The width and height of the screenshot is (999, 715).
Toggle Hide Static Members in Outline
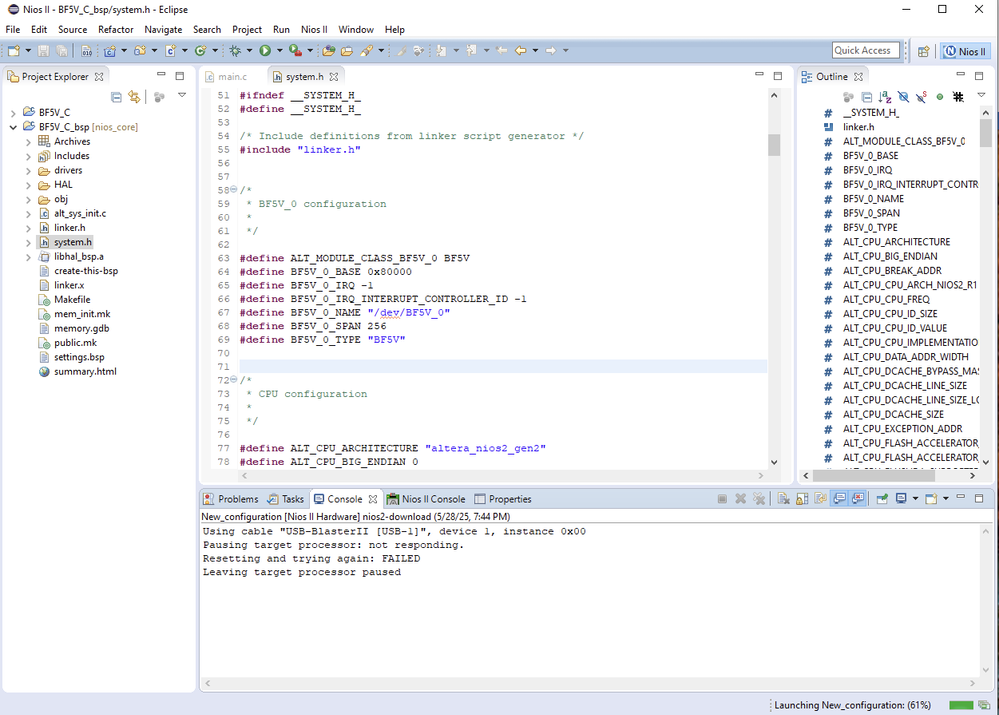pyautogui.click(x=921, y=97)
